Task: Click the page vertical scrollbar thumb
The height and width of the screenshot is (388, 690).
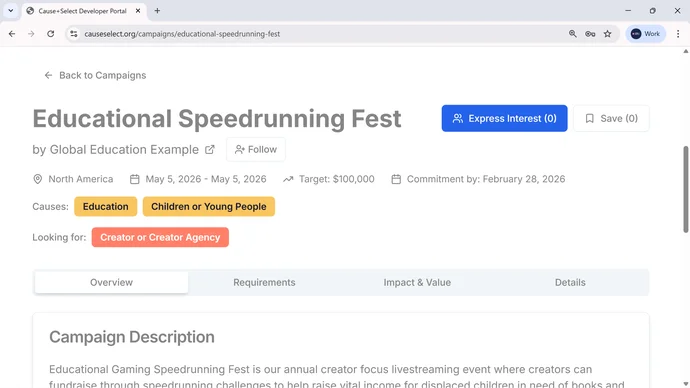Action: (x=686, y=189)
